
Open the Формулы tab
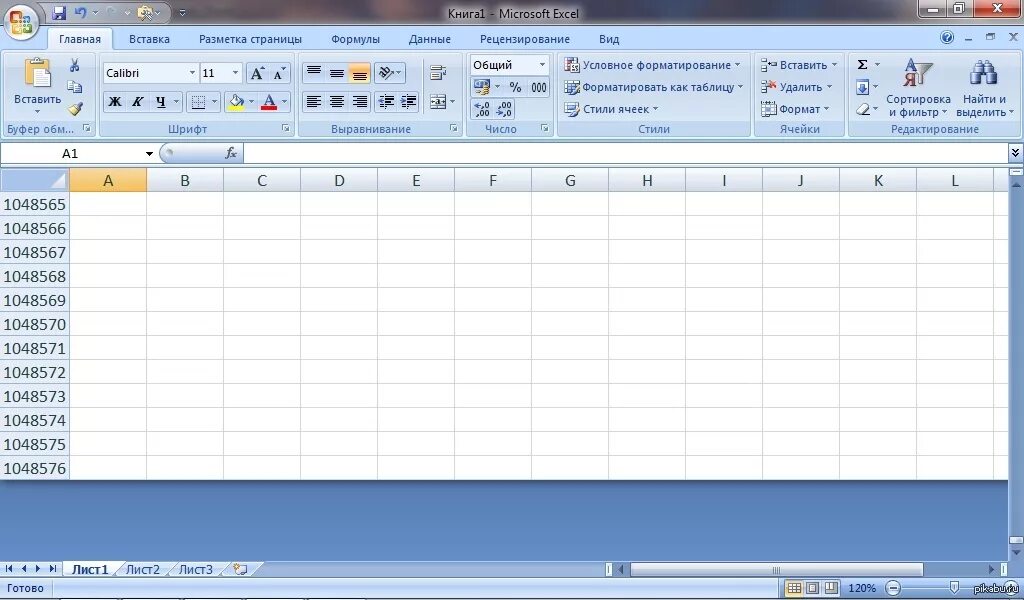[x=355, y=39]
